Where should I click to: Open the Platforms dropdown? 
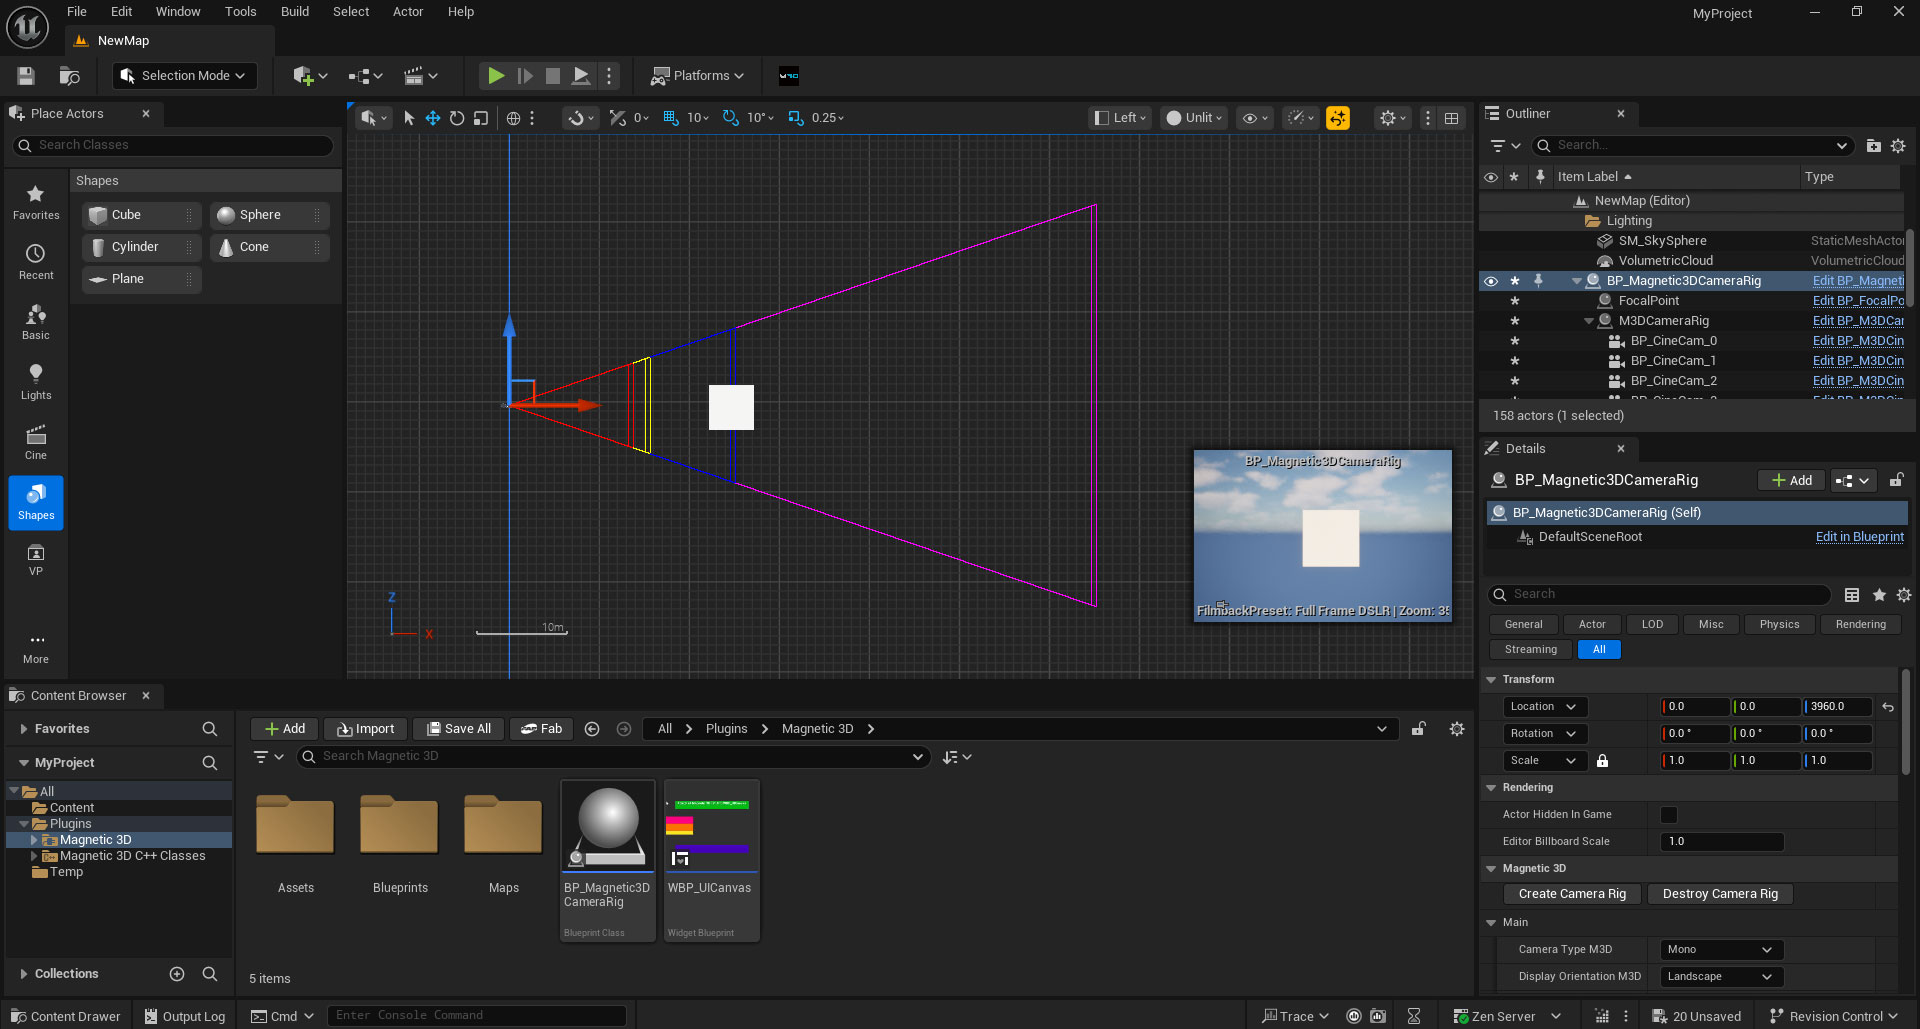click(697, 75)
